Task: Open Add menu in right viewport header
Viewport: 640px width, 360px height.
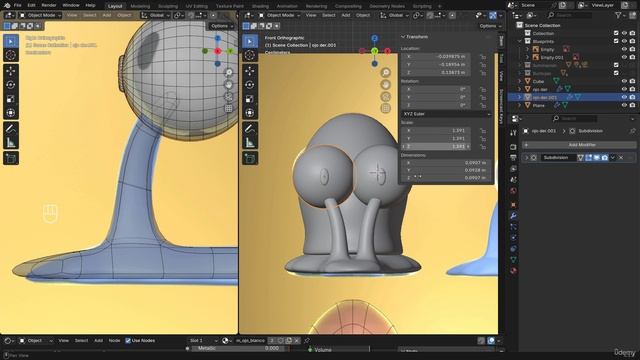Action: click(346, 15)
